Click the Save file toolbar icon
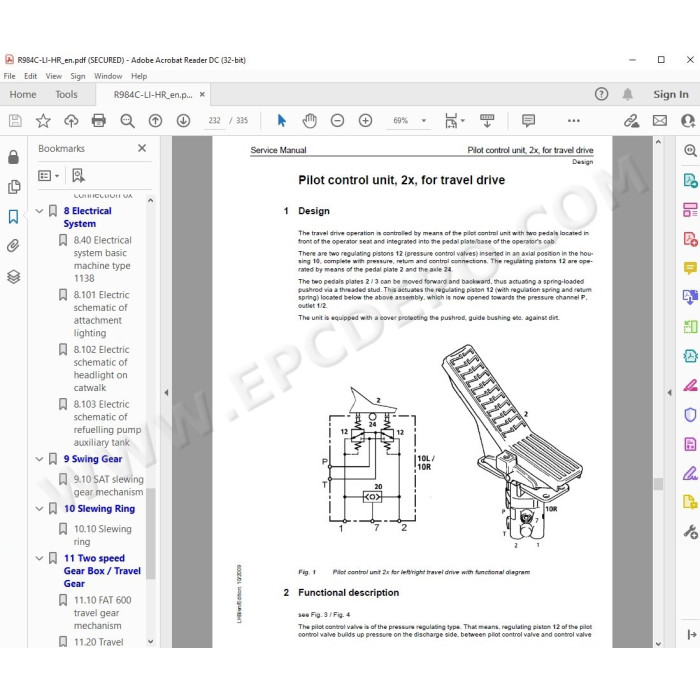 click(x=15, y=121)
